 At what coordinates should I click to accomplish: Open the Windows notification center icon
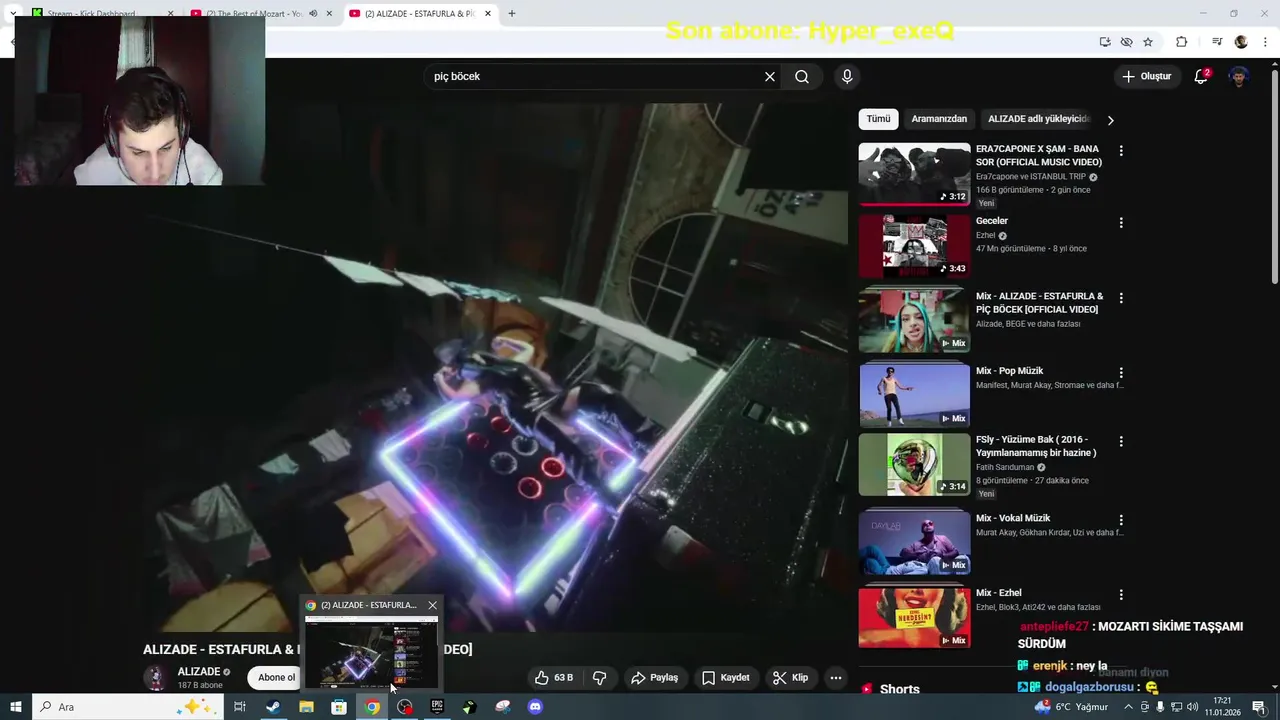1258,707
